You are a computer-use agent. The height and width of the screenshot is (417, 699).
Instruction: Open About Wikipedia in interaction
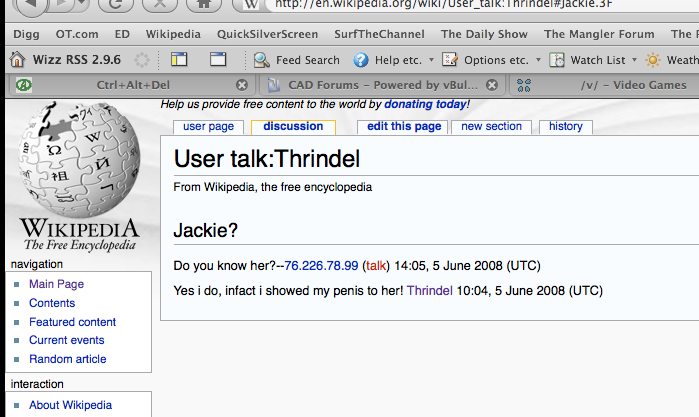[x=70, y=405]
